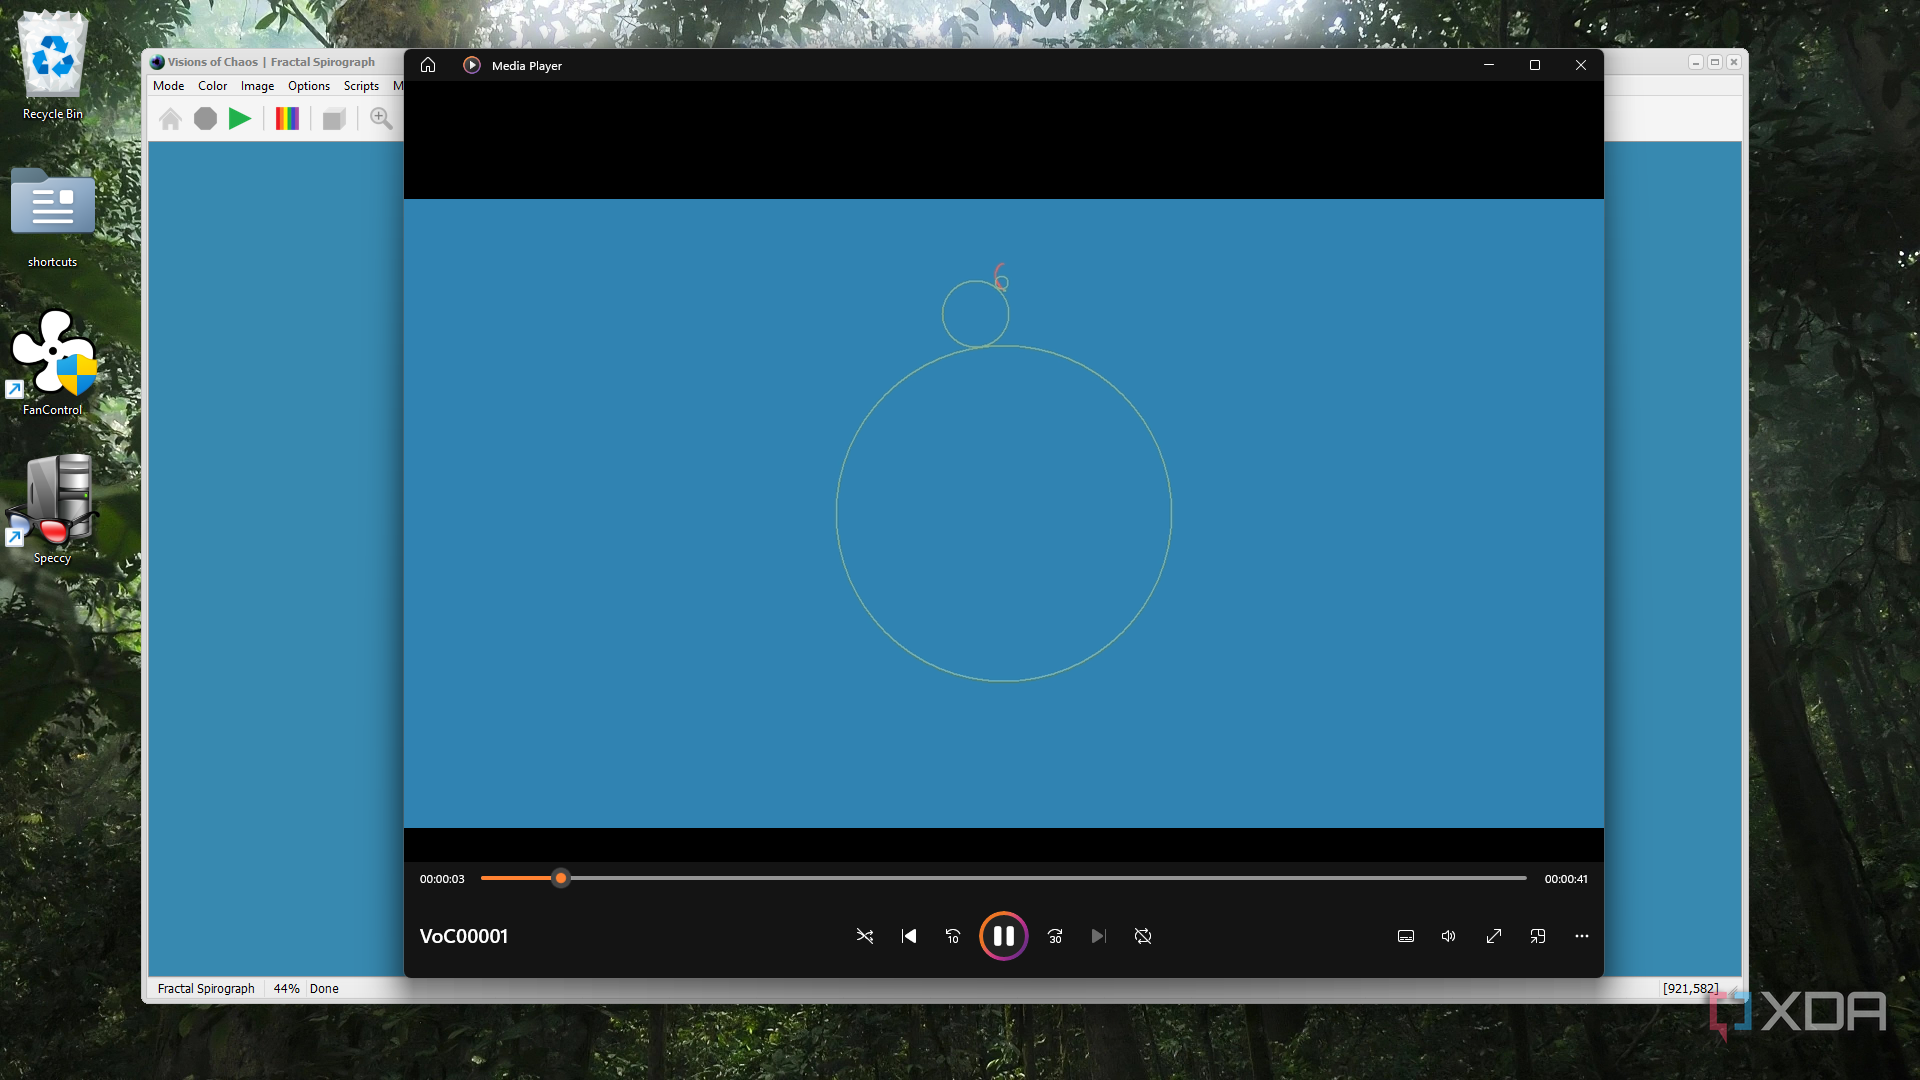Open subtitles and captions menu
The width and height of the screenshot is (1920, 1080).
1406,936
